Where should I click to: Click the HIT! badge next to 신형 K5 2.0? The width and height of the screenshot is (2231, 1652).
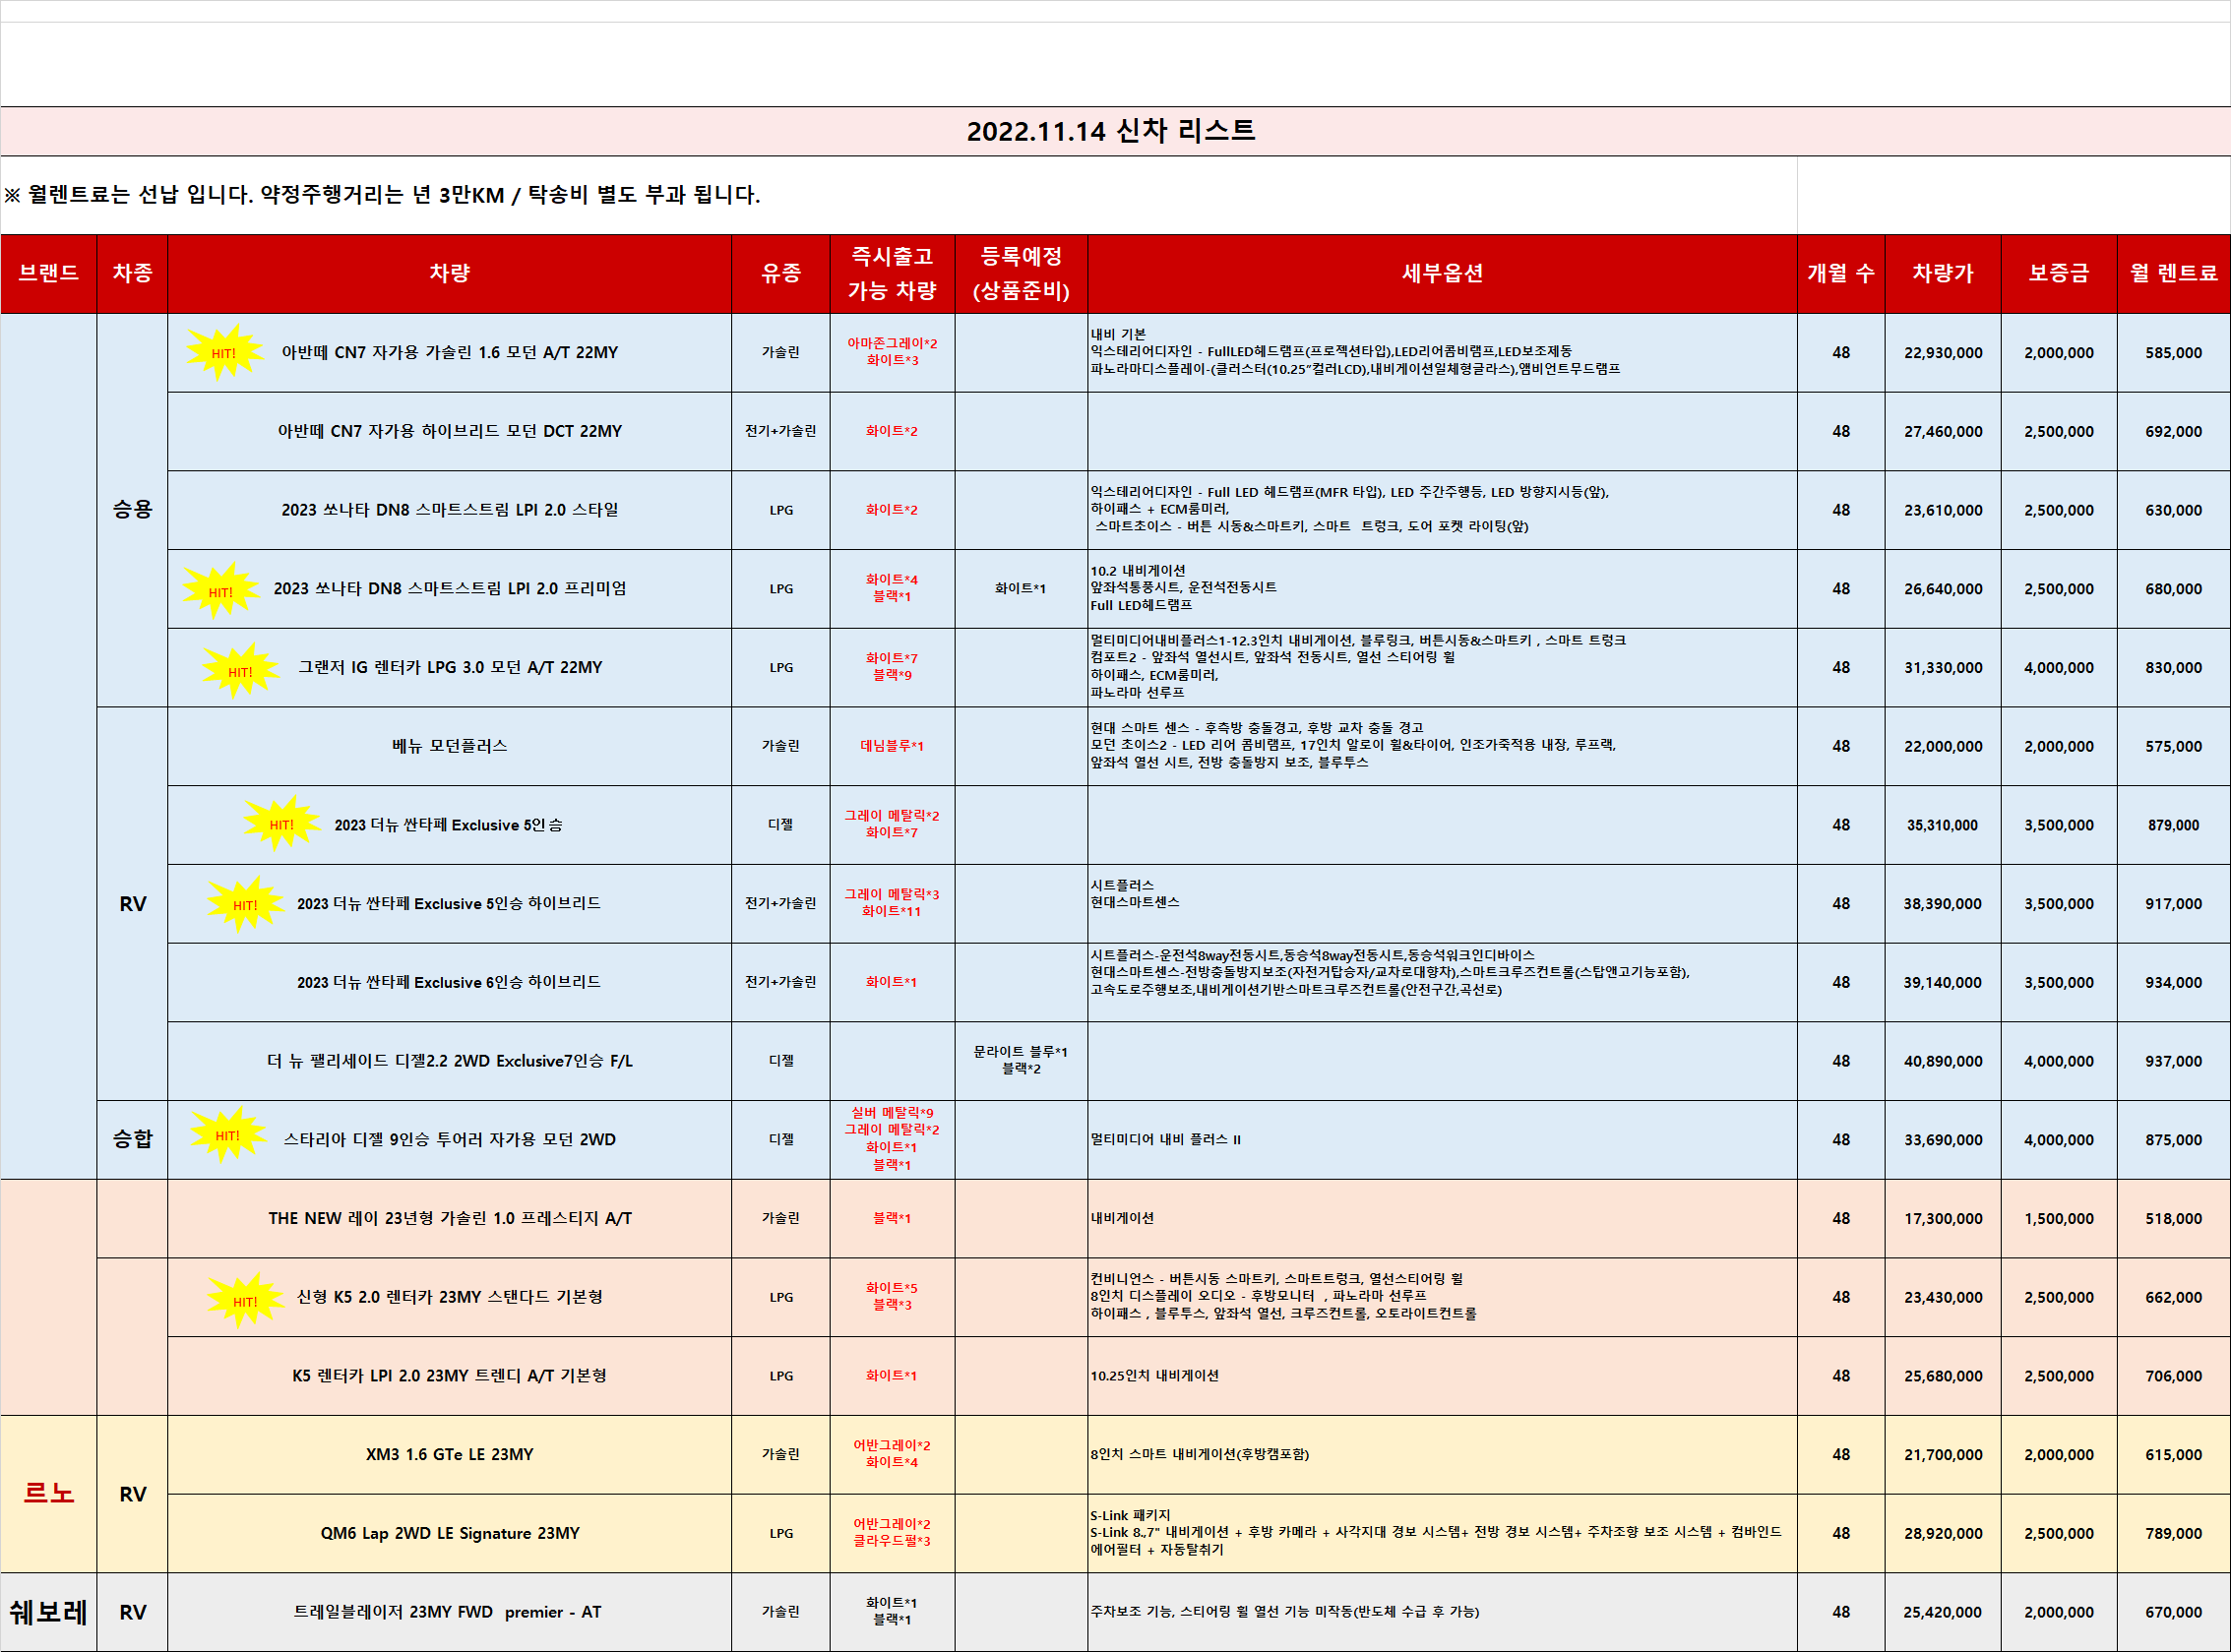245,1300
